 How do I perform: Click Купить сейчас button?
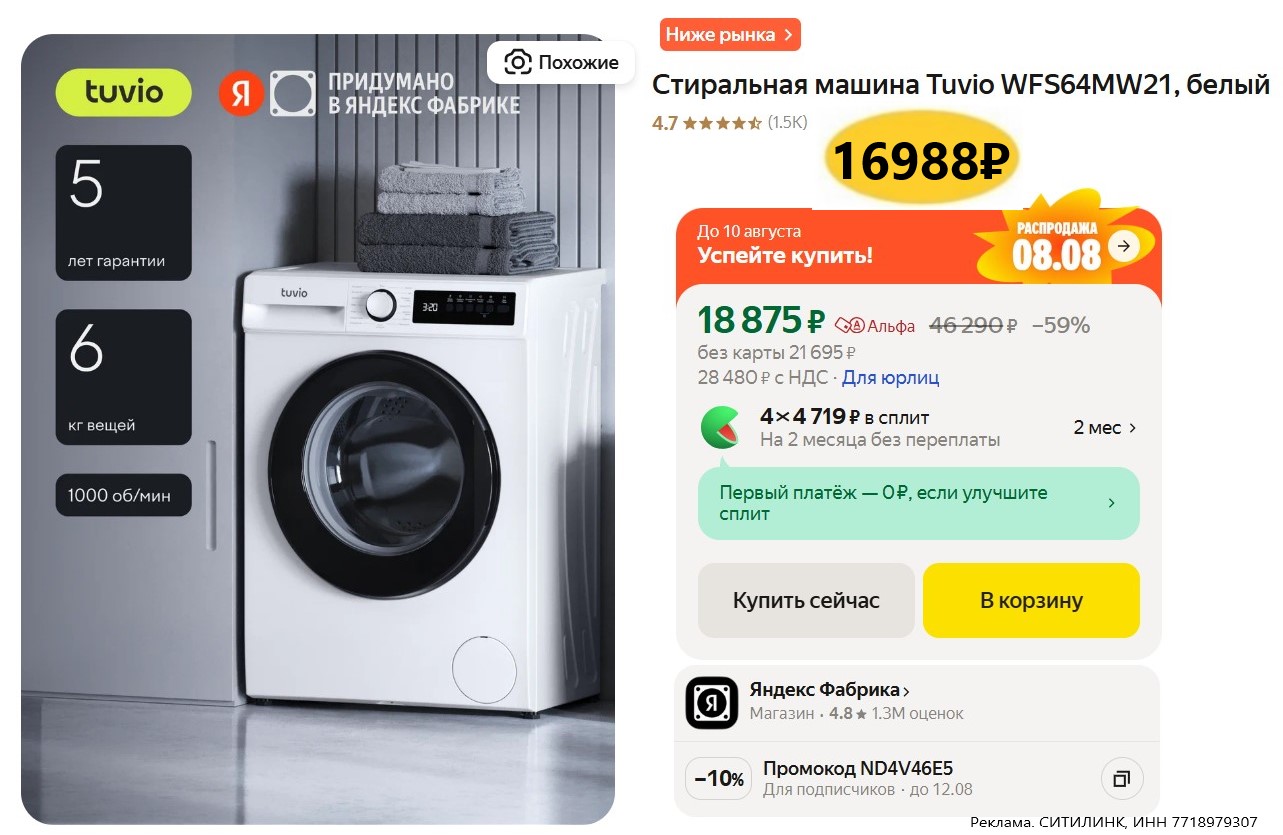806,600
